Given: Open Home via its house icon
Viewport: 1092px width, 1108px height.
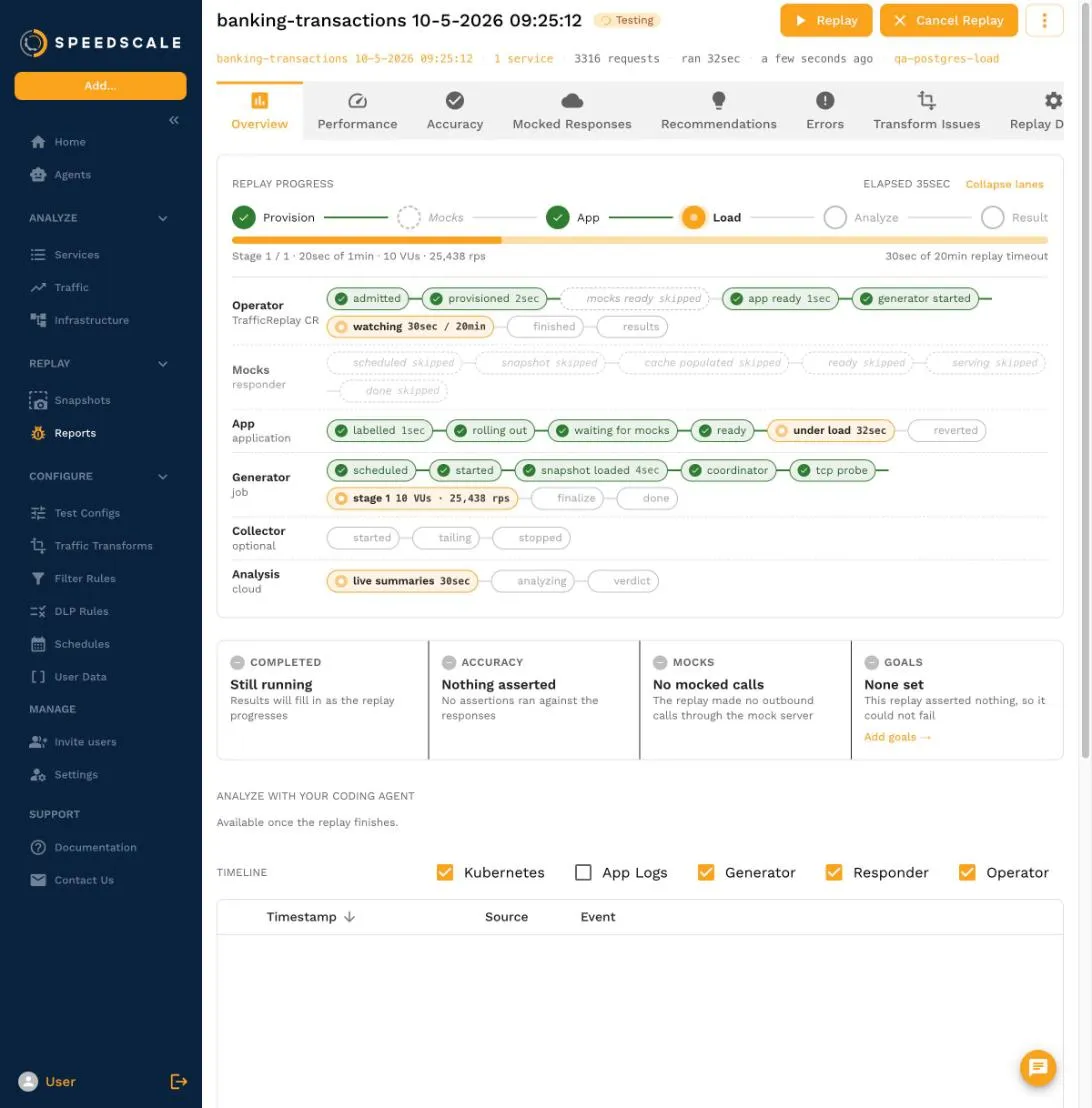Looking at the screenshot, I should [38, 142].
